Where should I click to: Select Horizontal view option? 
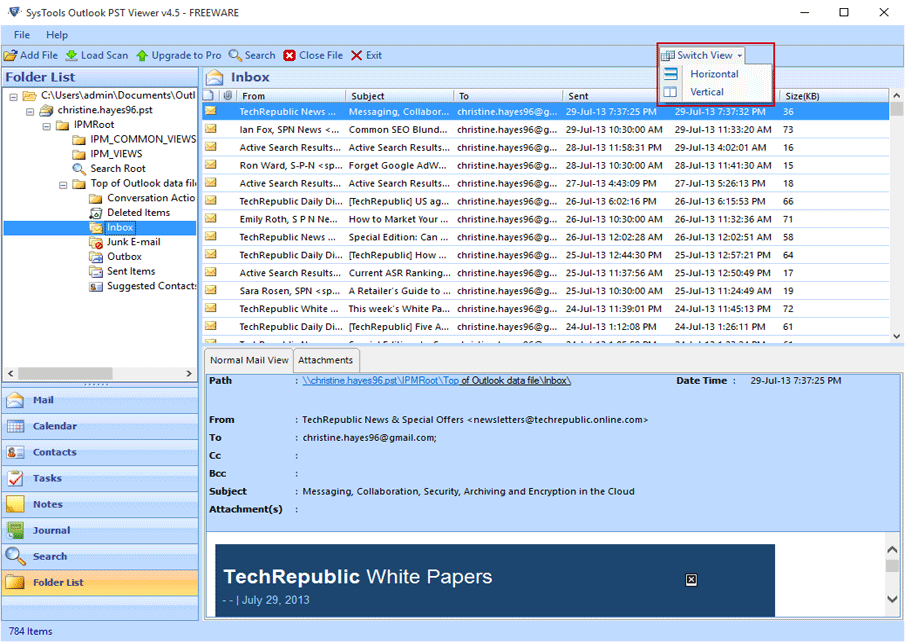[714, 74]
